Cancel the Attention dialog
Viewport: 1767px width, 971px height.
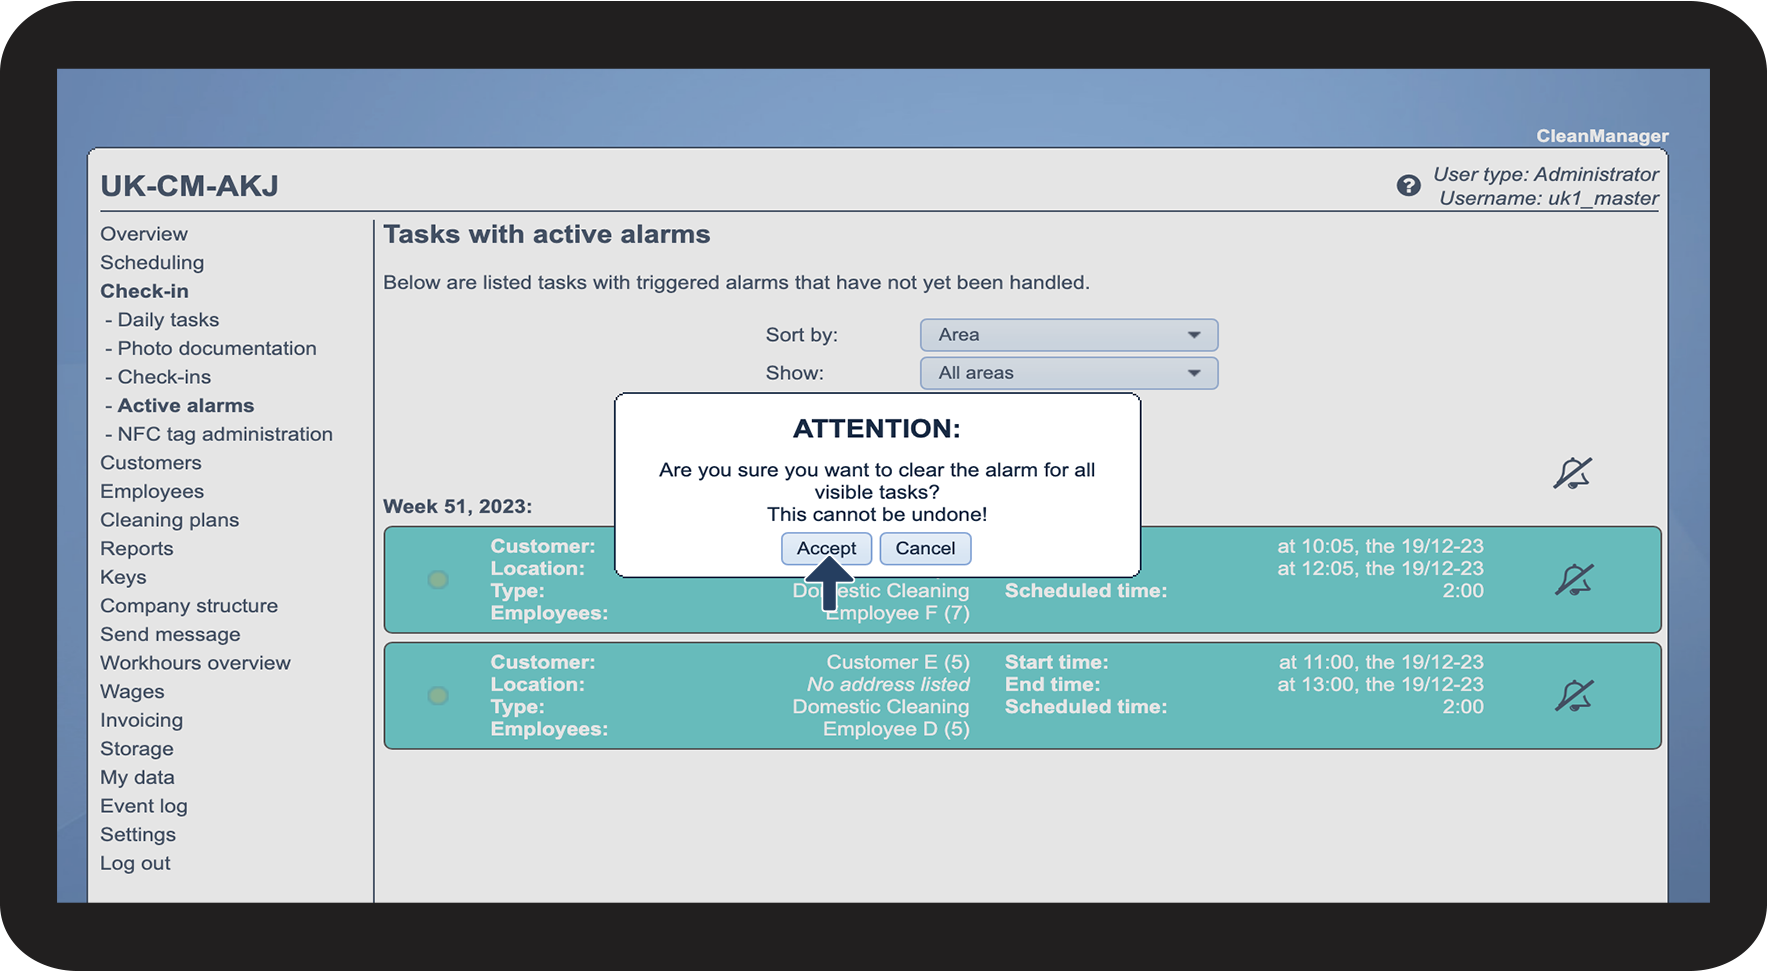tap(925, 548)
